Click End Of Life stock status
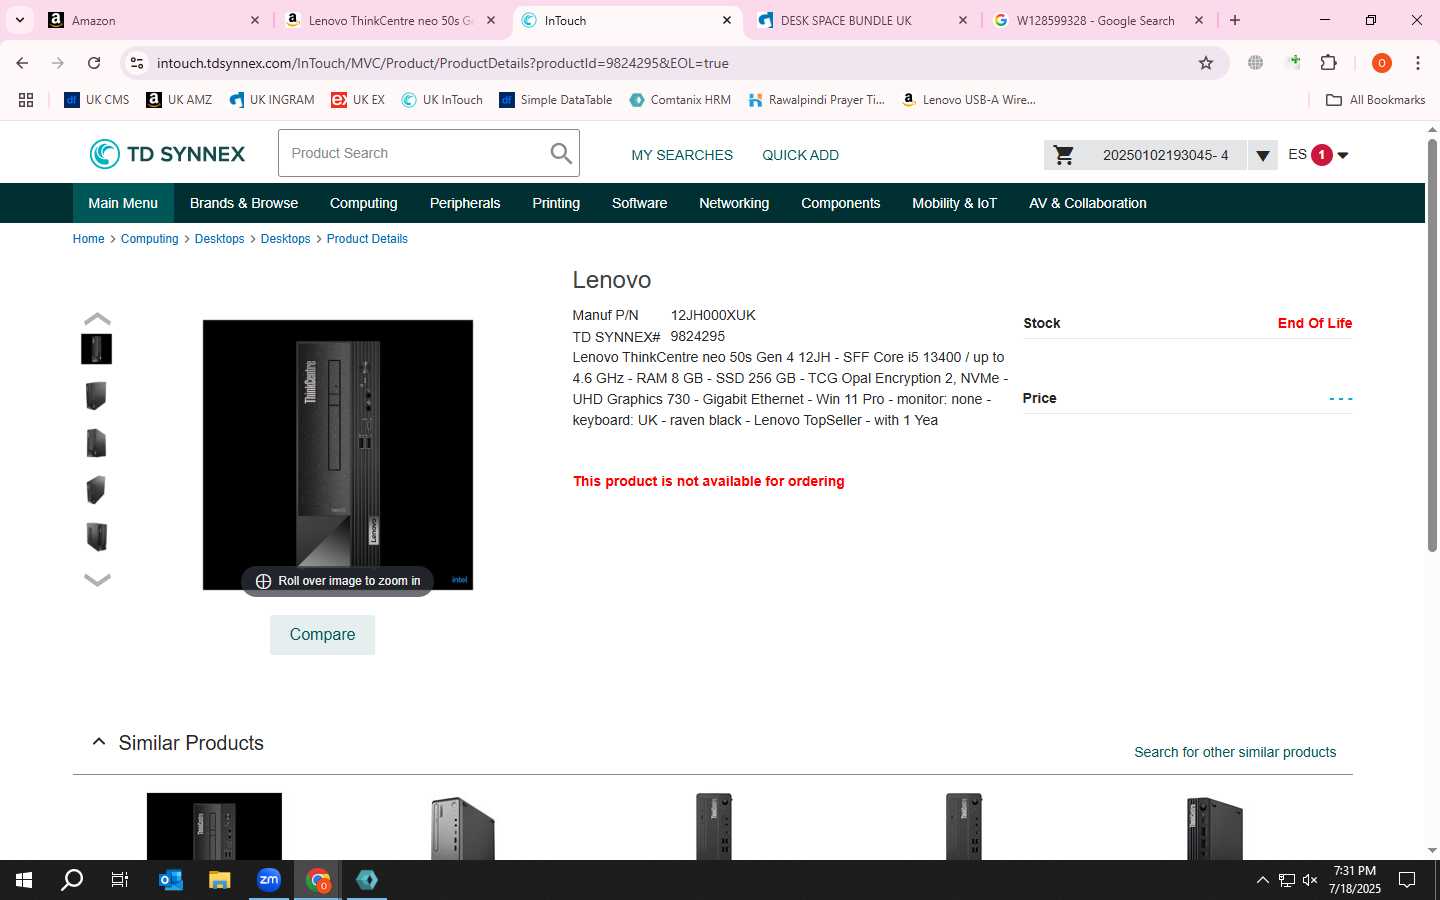Image resolution: width=1440 pixels, height=900 pixels. click(x=1315, y=323)
